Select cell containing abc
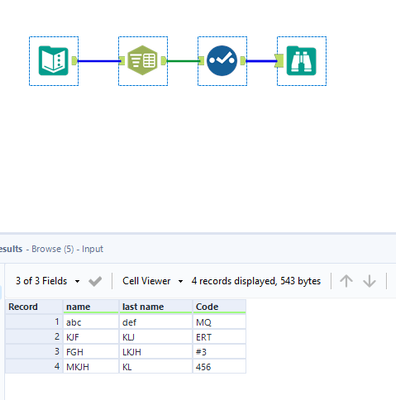The width and height of the screenshot is (396, 400). tap(91, 322)
